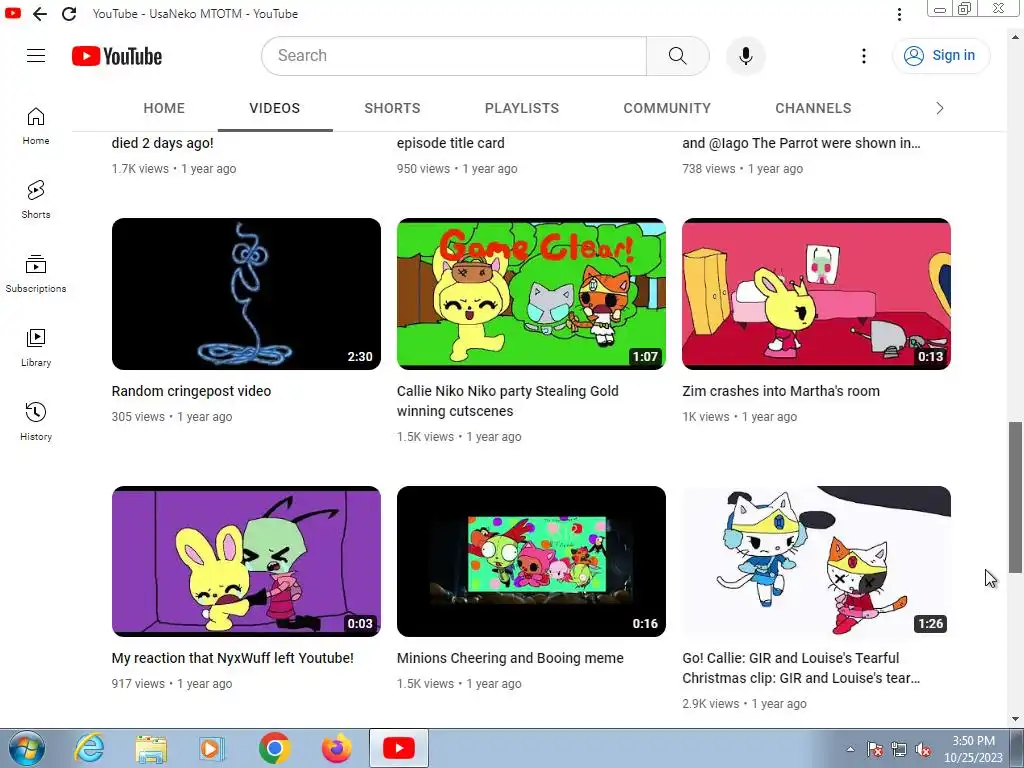
Task: Select YouTube app in taskbar
Action: tap(398, 748)
